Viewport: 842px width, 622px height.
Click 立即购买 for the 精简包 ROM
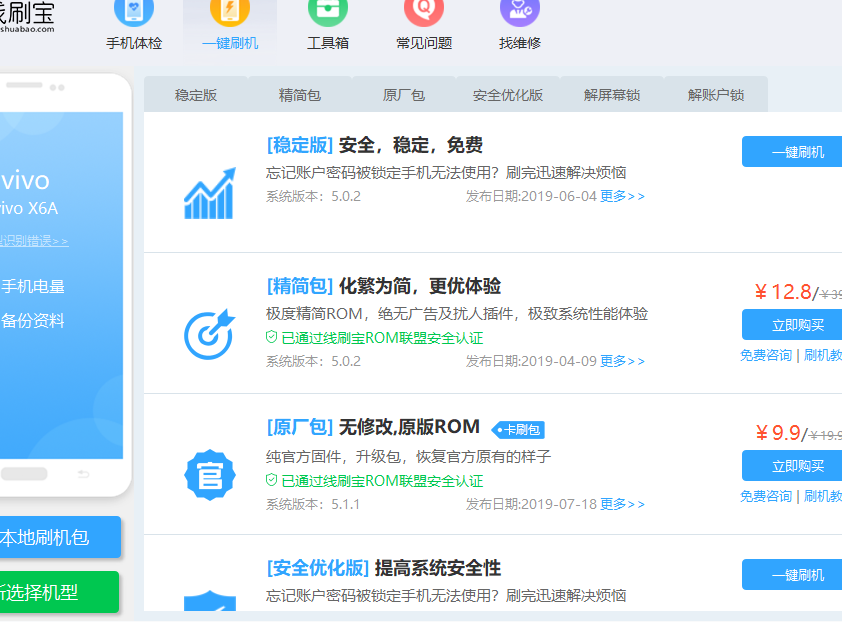pos(792,324)
